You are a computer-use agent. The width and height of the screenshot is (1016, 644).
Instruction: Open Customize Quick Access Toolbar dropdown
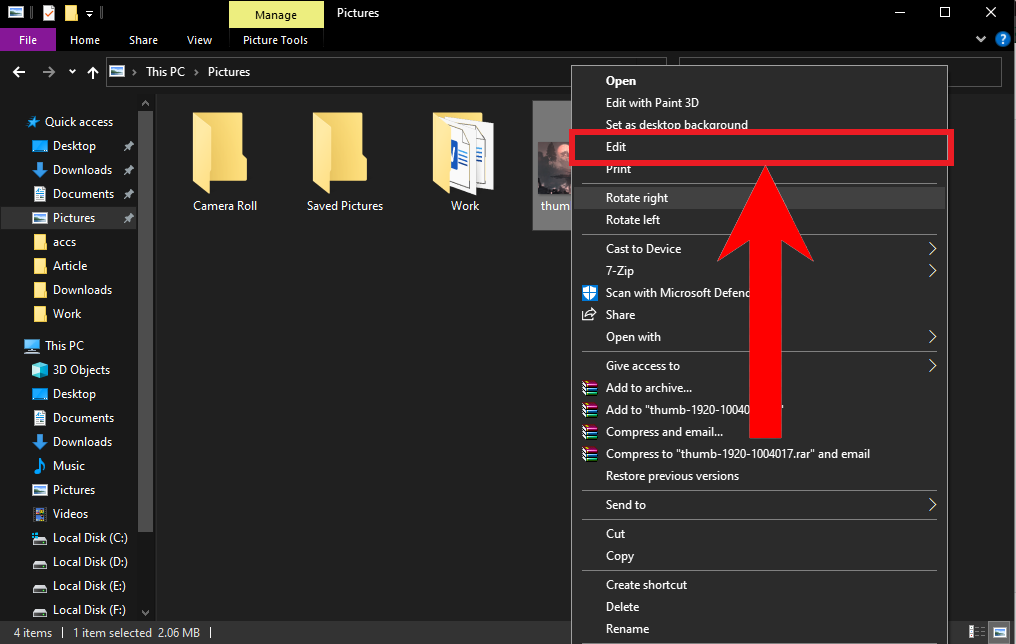(89, 13)
